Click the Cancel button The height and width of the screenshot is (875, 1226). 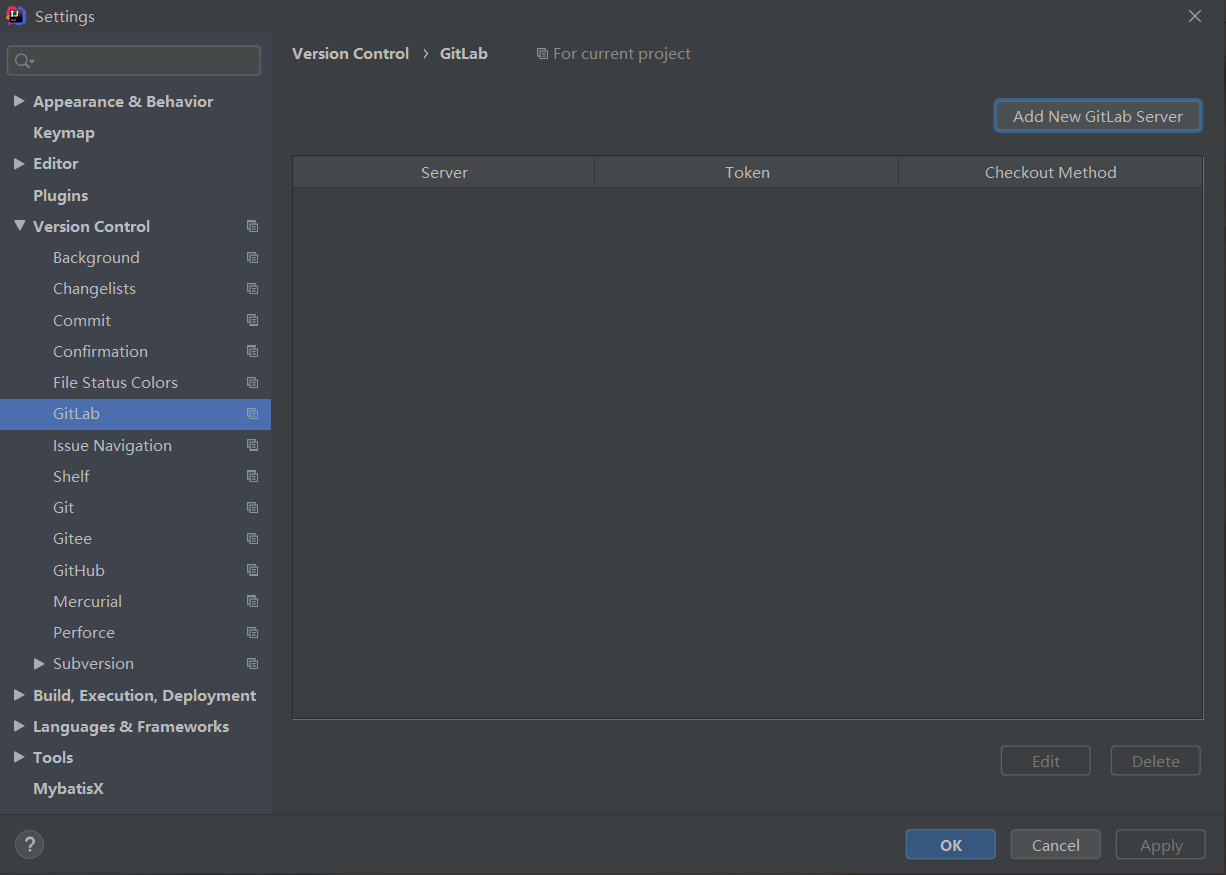(x=1055, y=845)
